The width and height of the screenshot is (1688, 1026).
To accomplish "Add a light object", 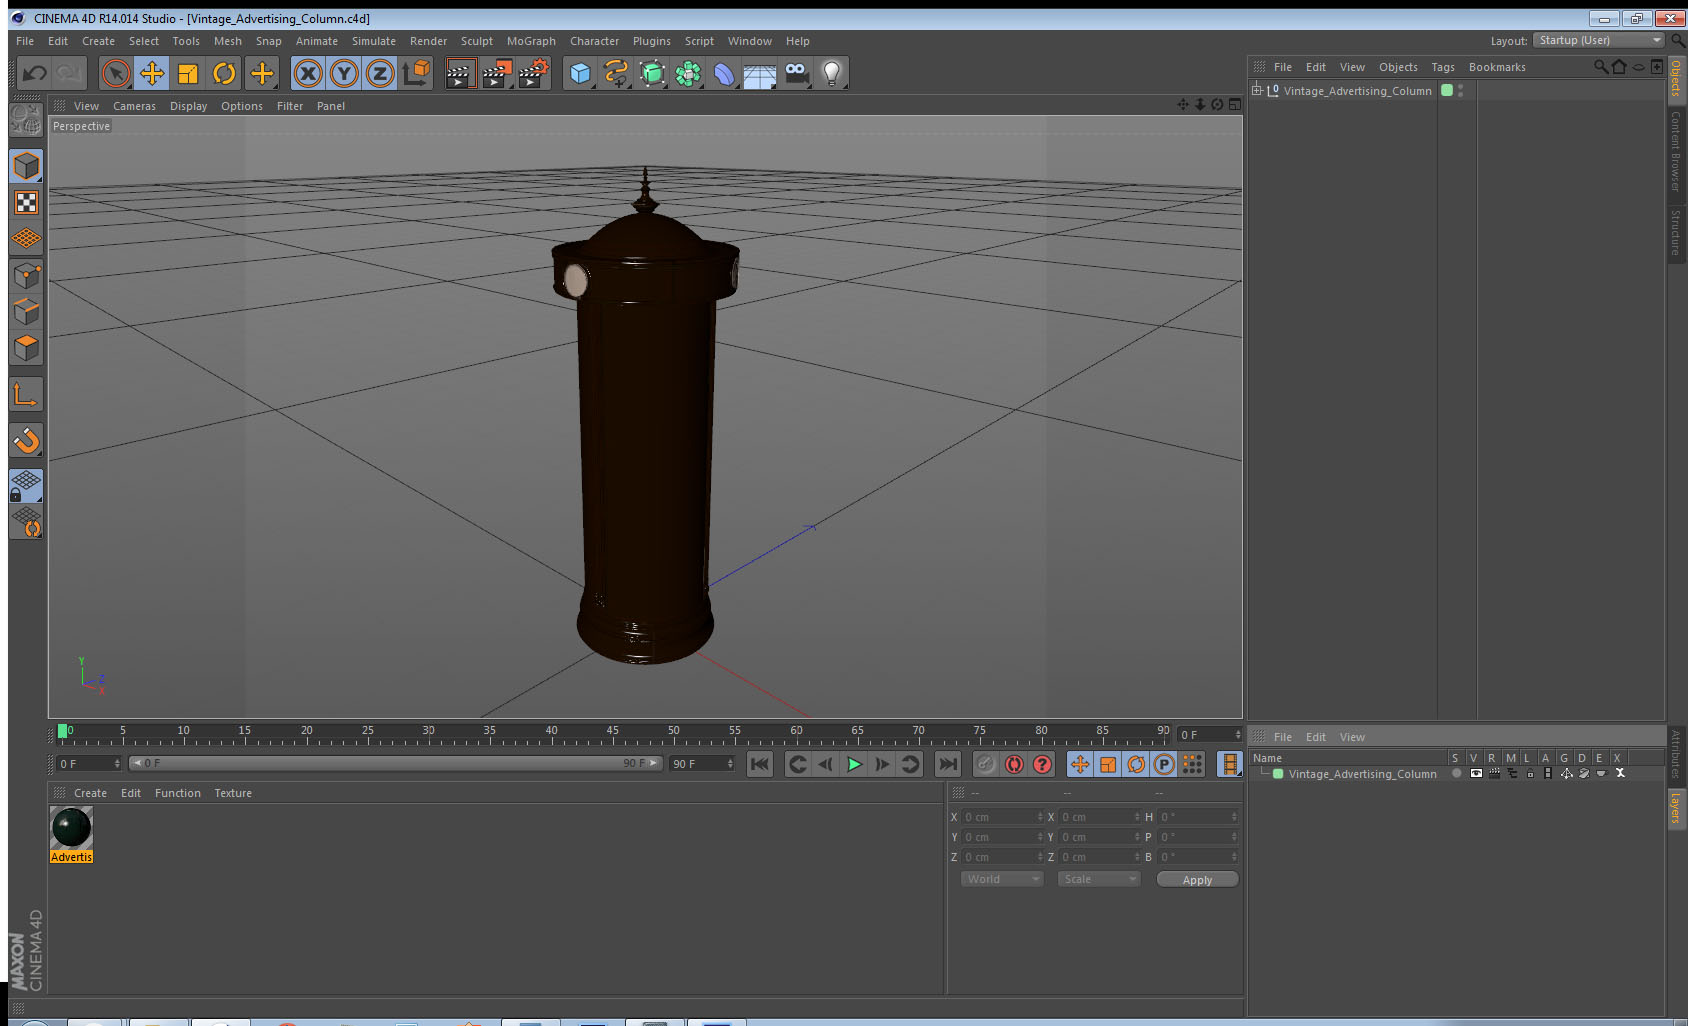I will click(832, 73).
